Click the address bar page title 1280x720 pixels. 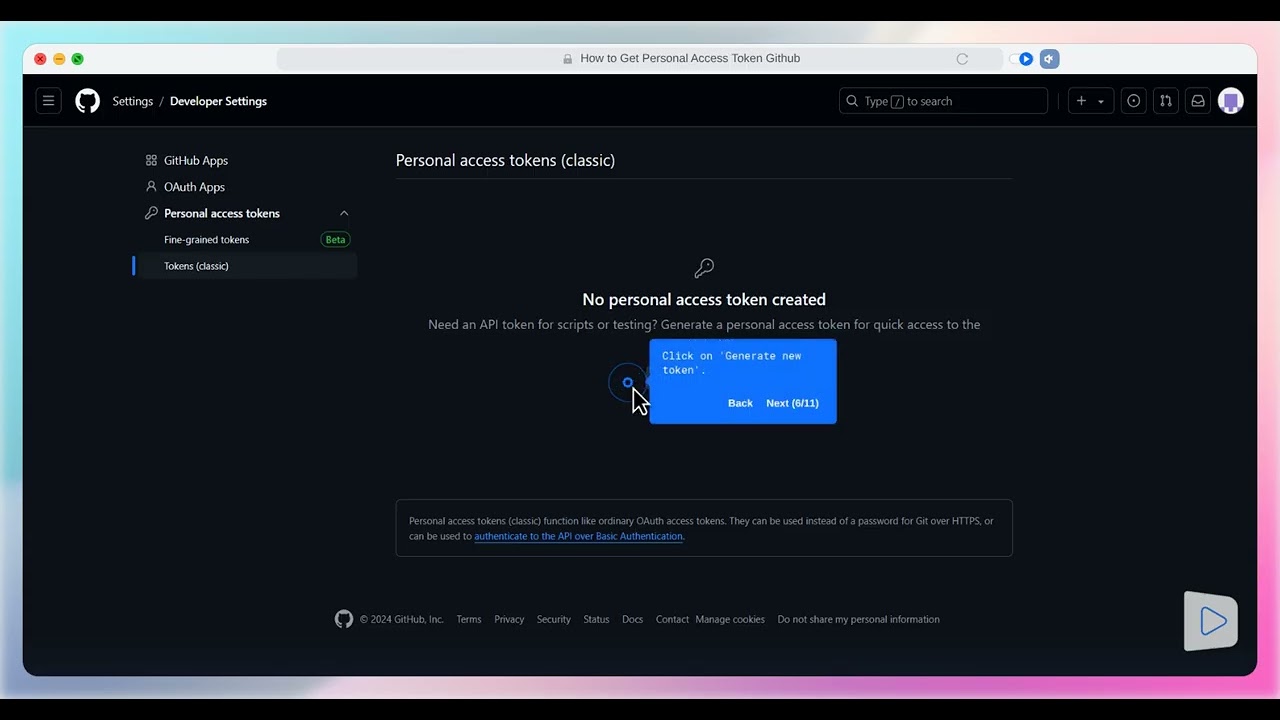(690, 59)
